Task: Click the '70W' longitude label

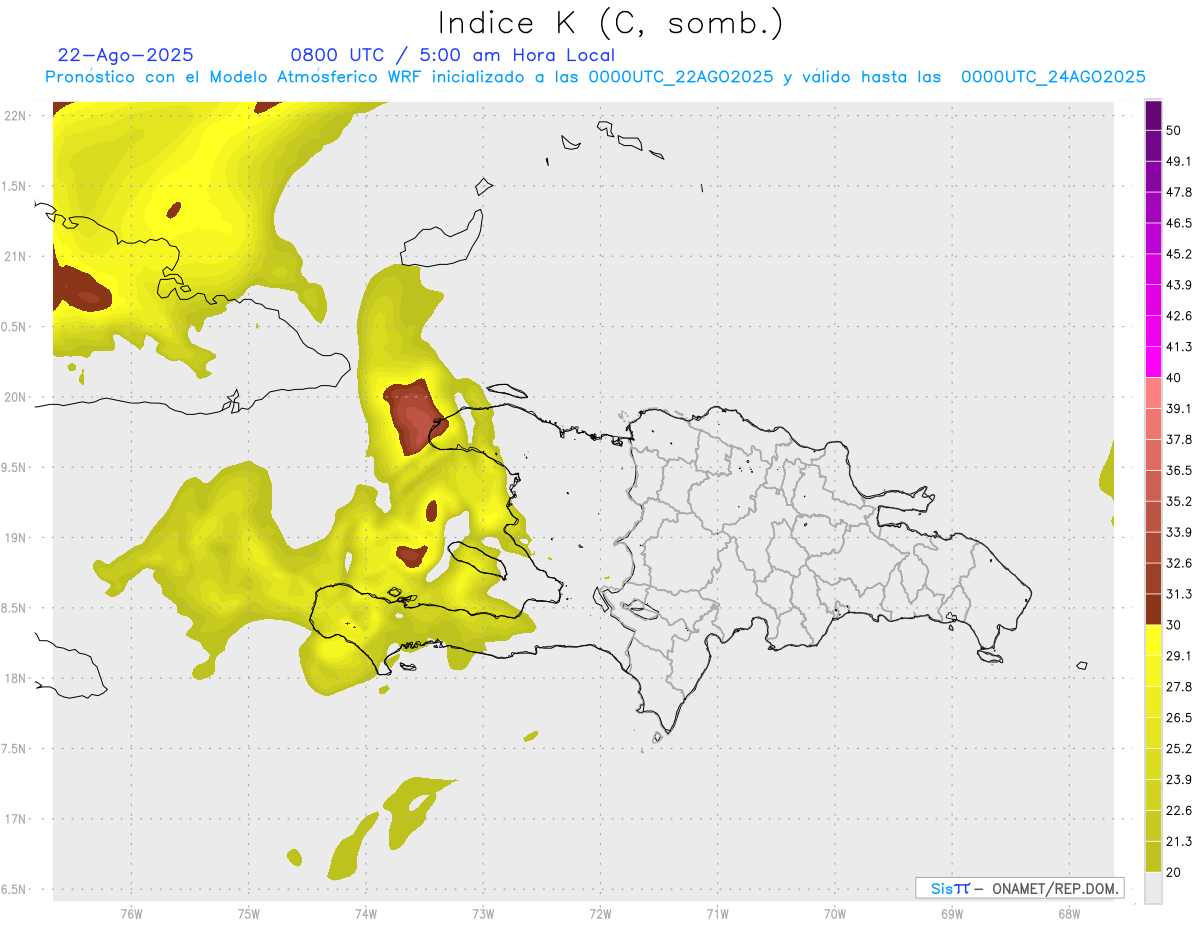Action: coord(835,914)
